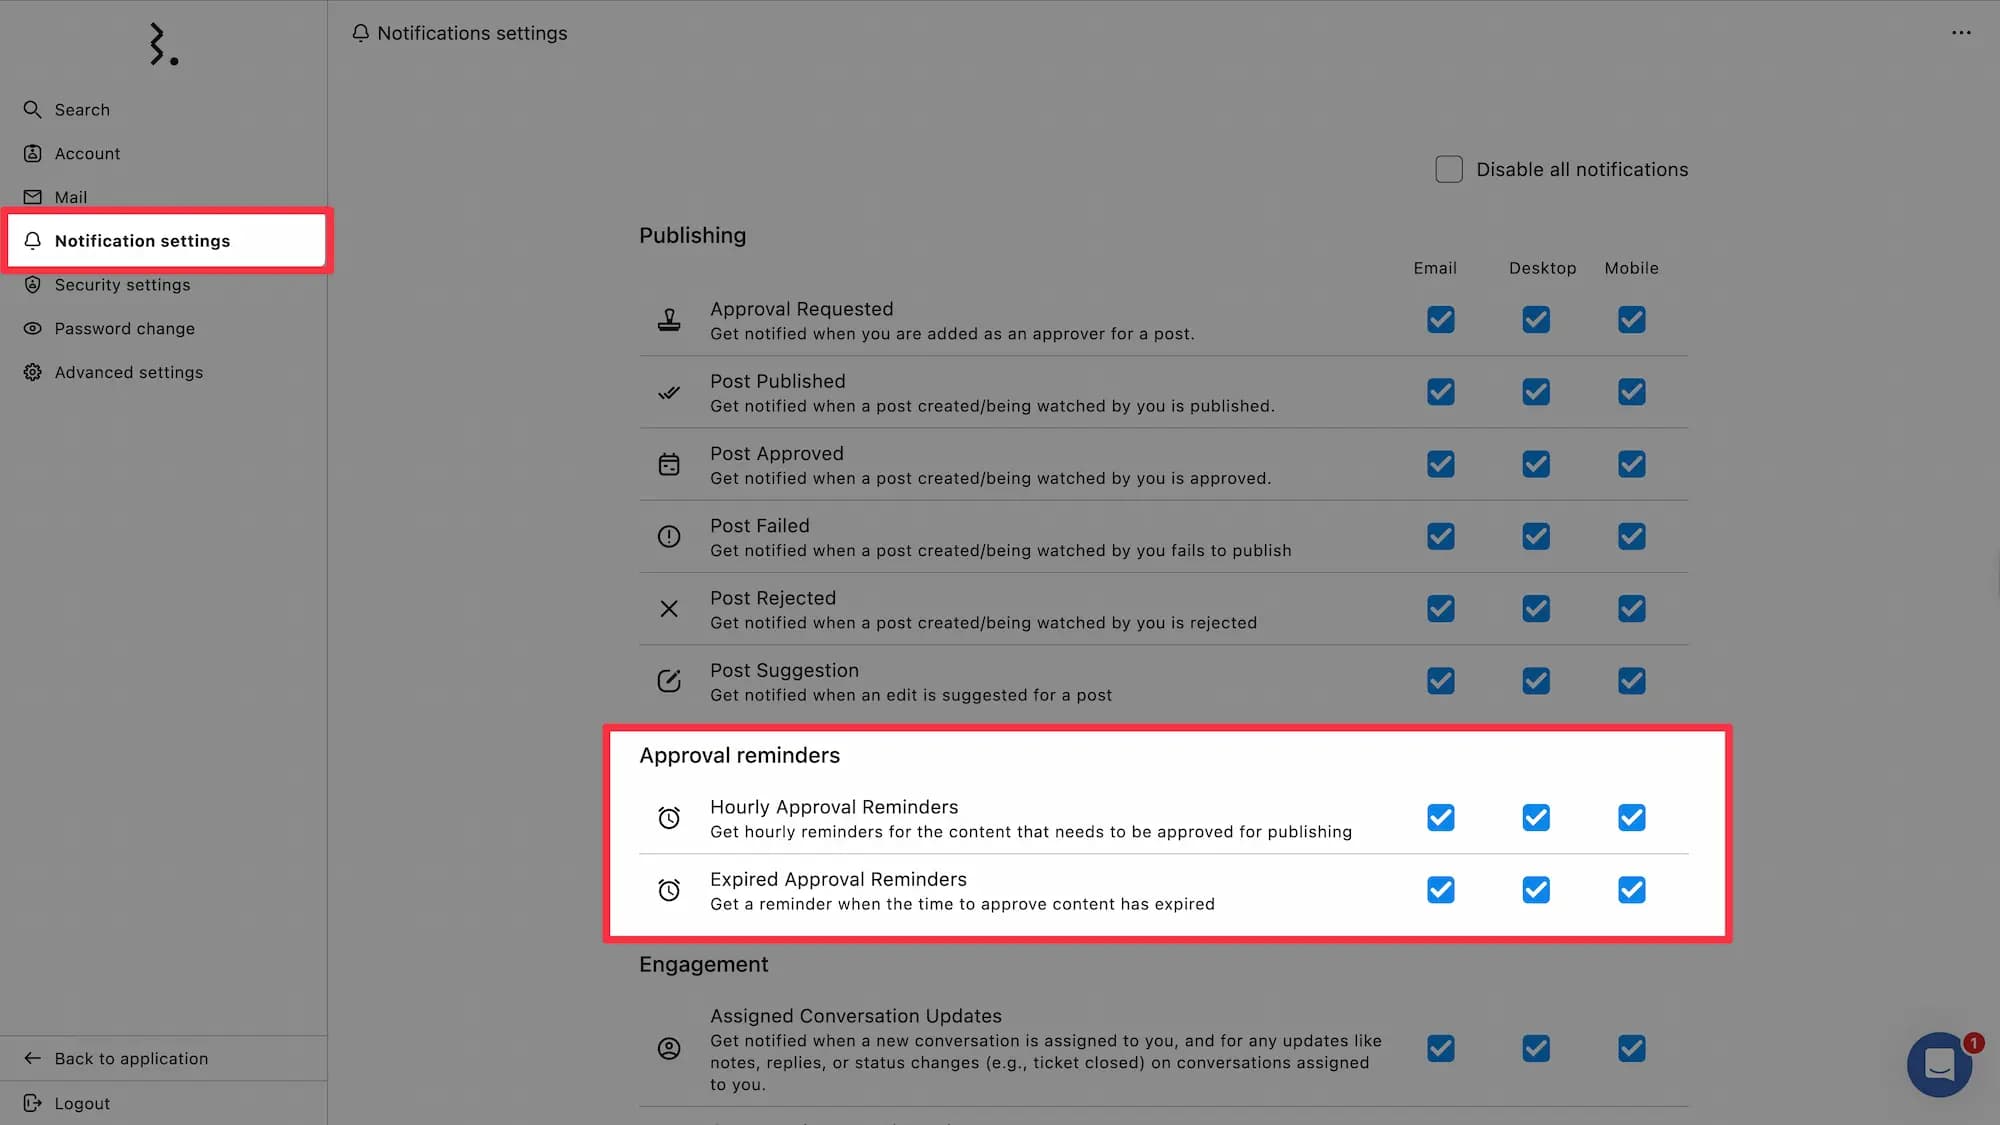
Task: Tick Disable all notifications checkbox
Action: pos(1449,169)
